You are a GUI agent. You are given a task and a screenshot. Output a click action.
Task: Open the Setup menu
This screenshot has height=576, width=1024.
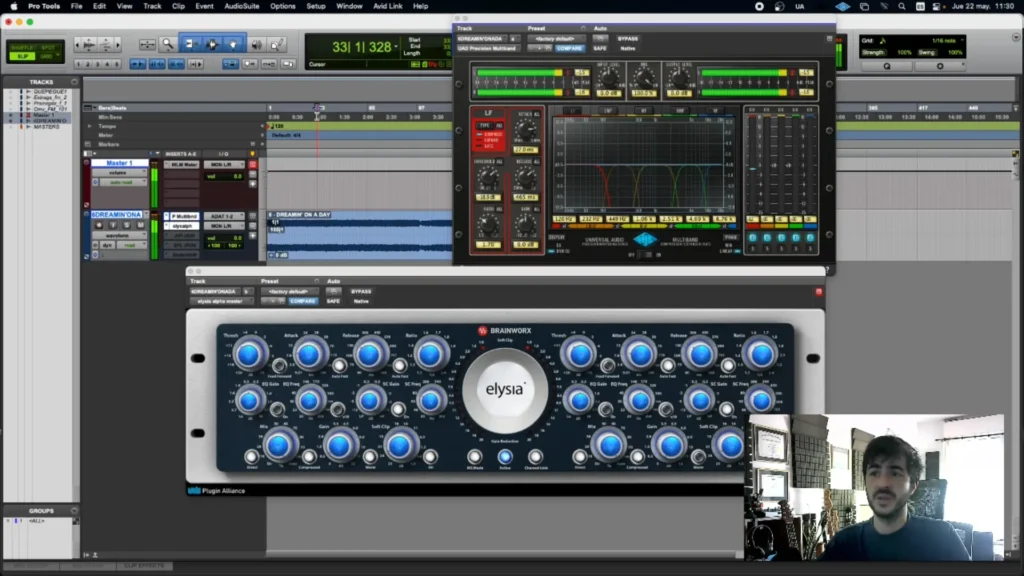[316, 7]
